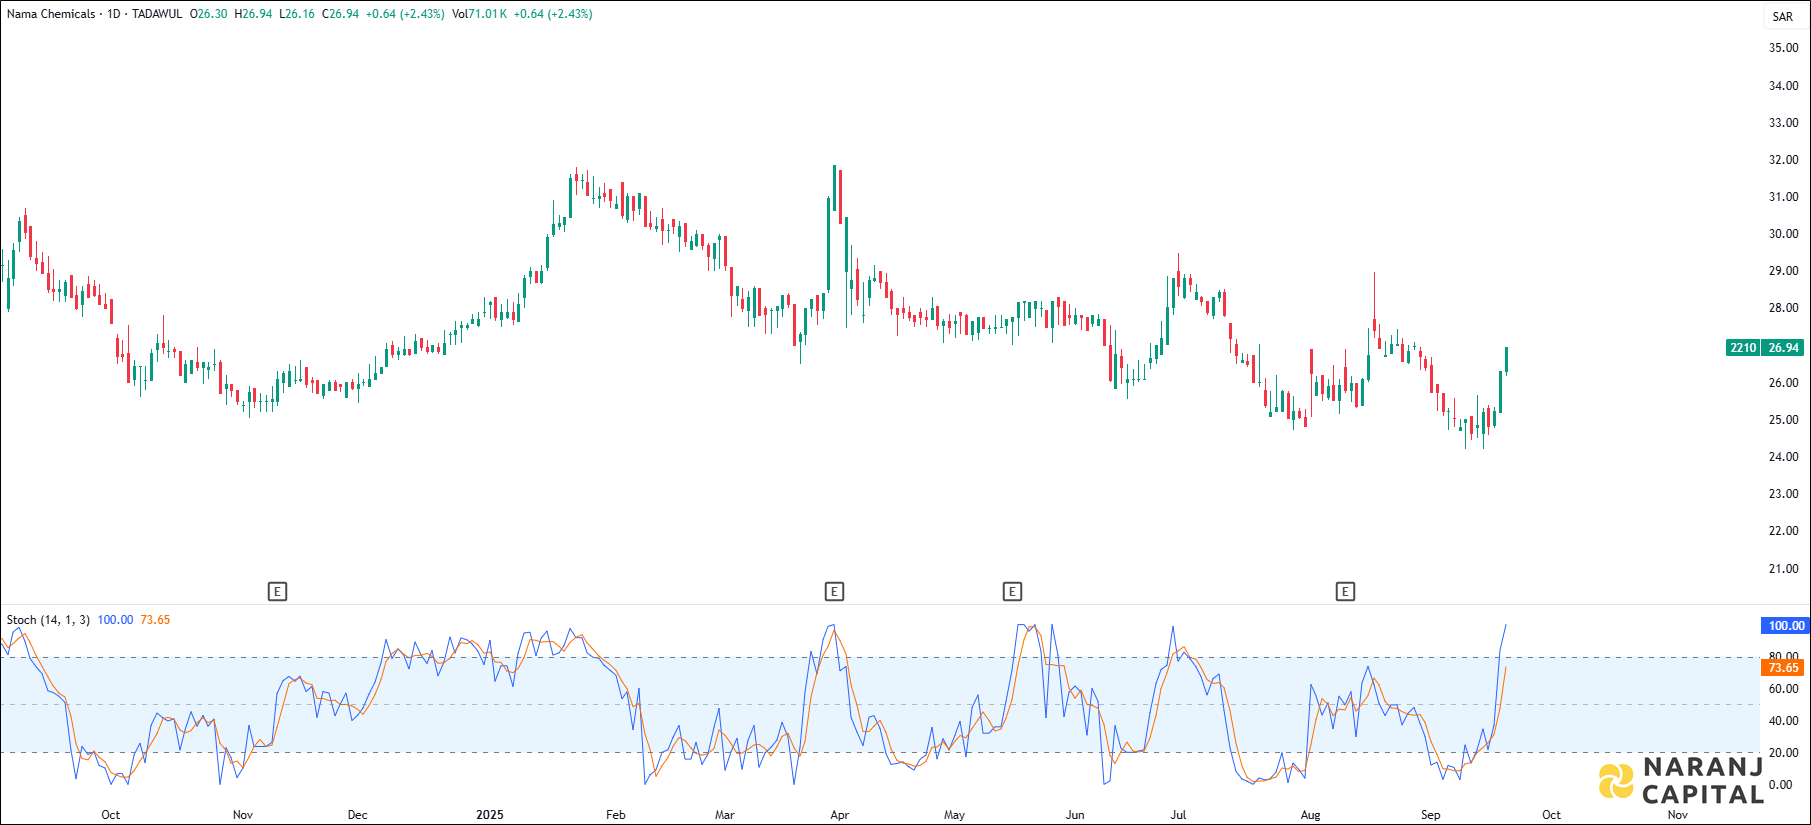Viewport: 1811px width, 825px height.
Task: Click the low value L26.16 in the legend
Action: click(297, 14)
